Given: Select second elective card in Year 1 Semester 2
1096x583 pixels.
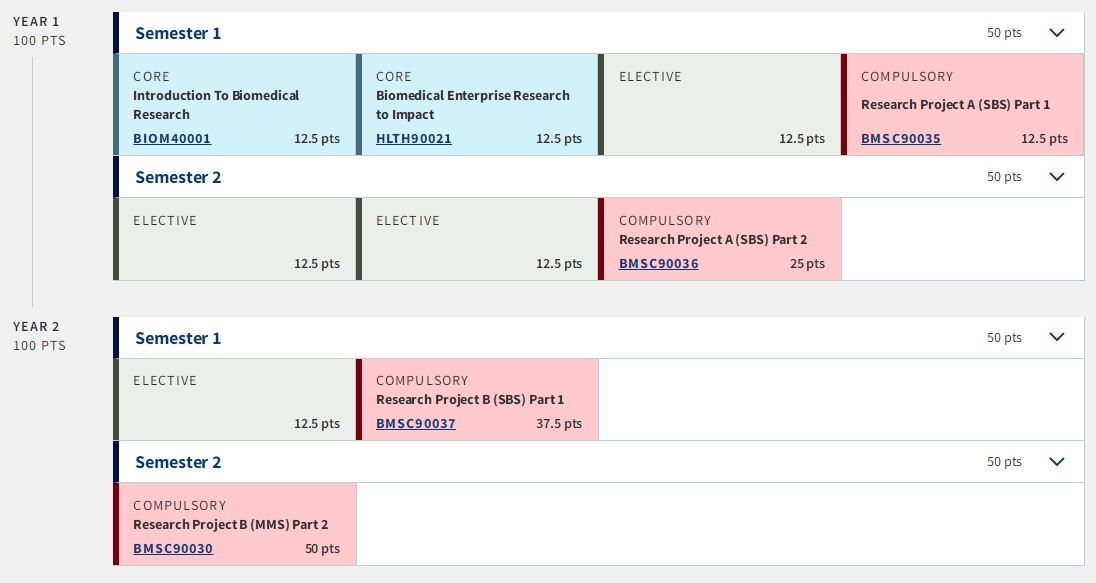Looking at the screenshot, I should [x=477, y=239].
